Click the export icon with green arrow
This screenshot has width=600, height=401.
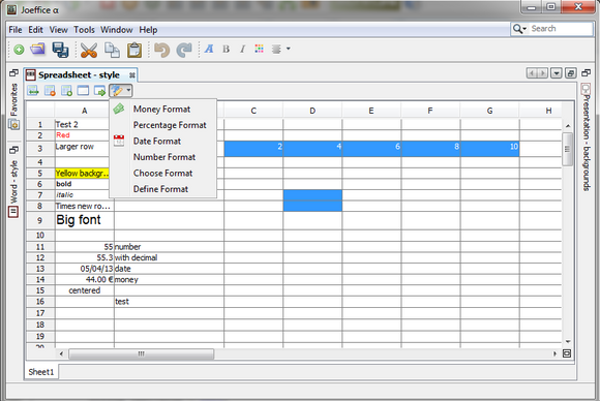99,91
